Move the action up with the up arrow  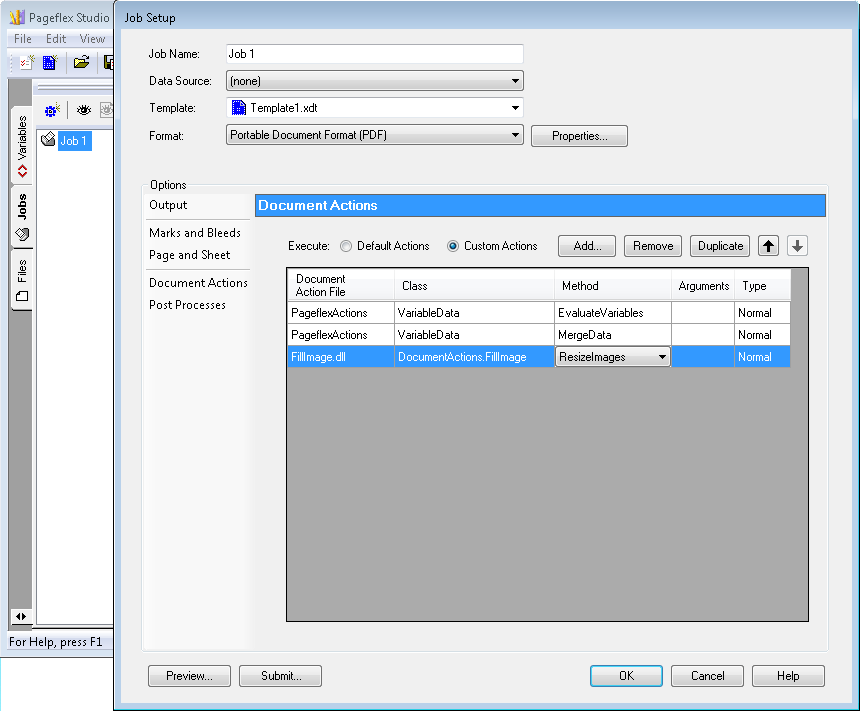[768, 246]
